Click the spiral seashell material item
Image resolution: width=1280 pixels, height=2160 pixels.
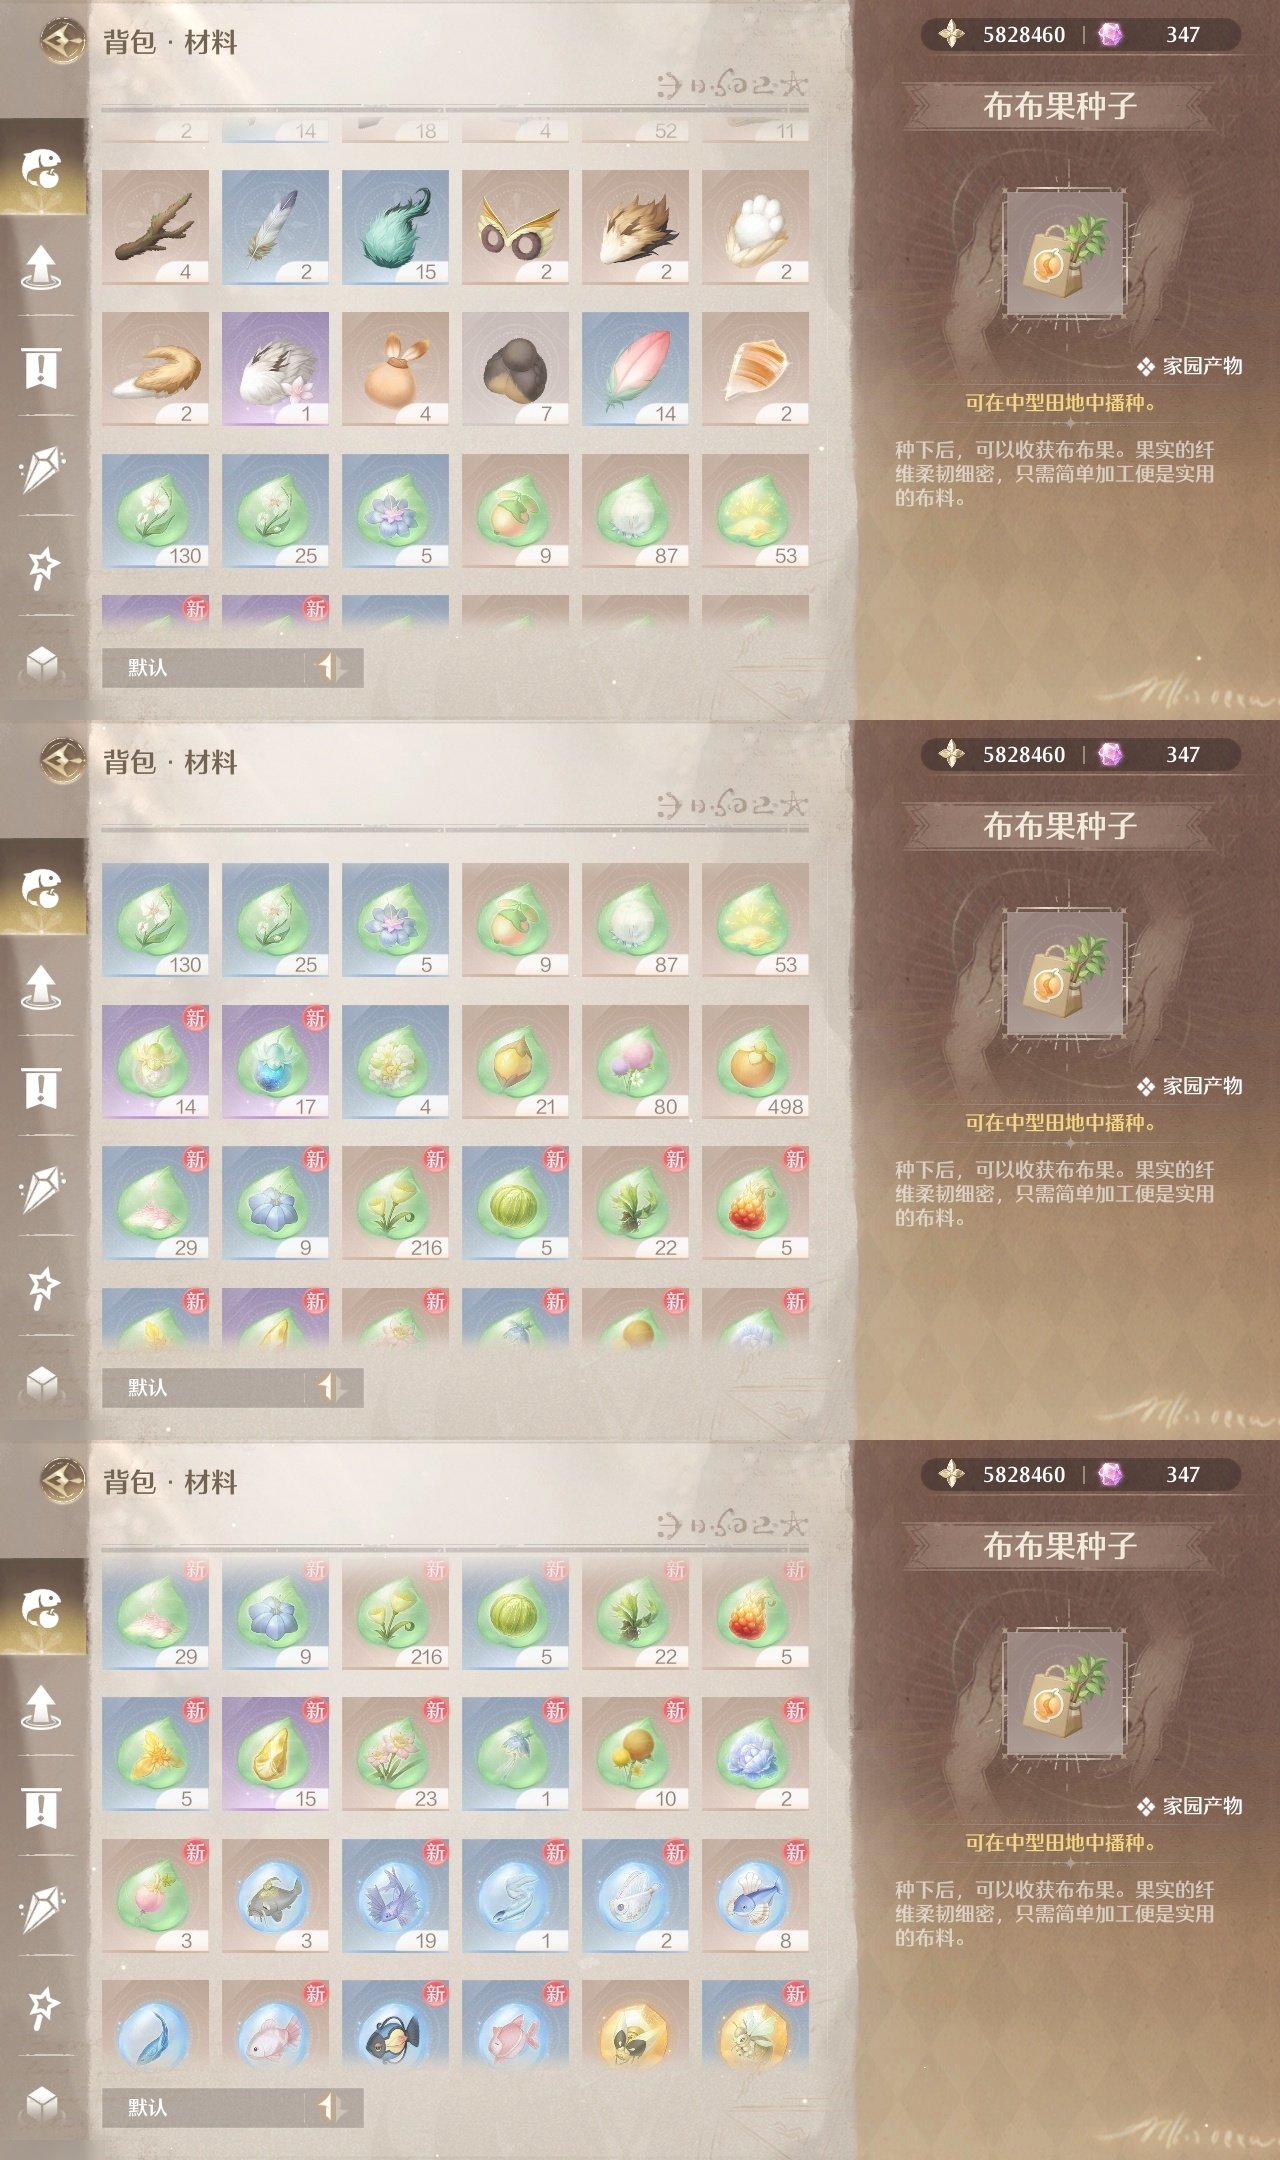pos(755,369)
